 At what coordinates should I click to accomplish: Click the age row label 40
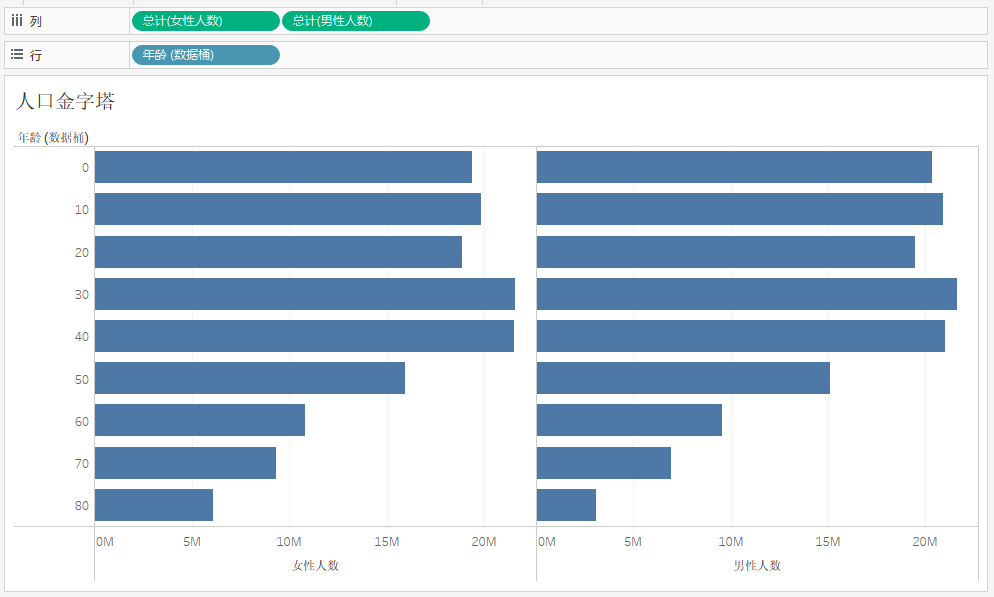click(82, 337)
